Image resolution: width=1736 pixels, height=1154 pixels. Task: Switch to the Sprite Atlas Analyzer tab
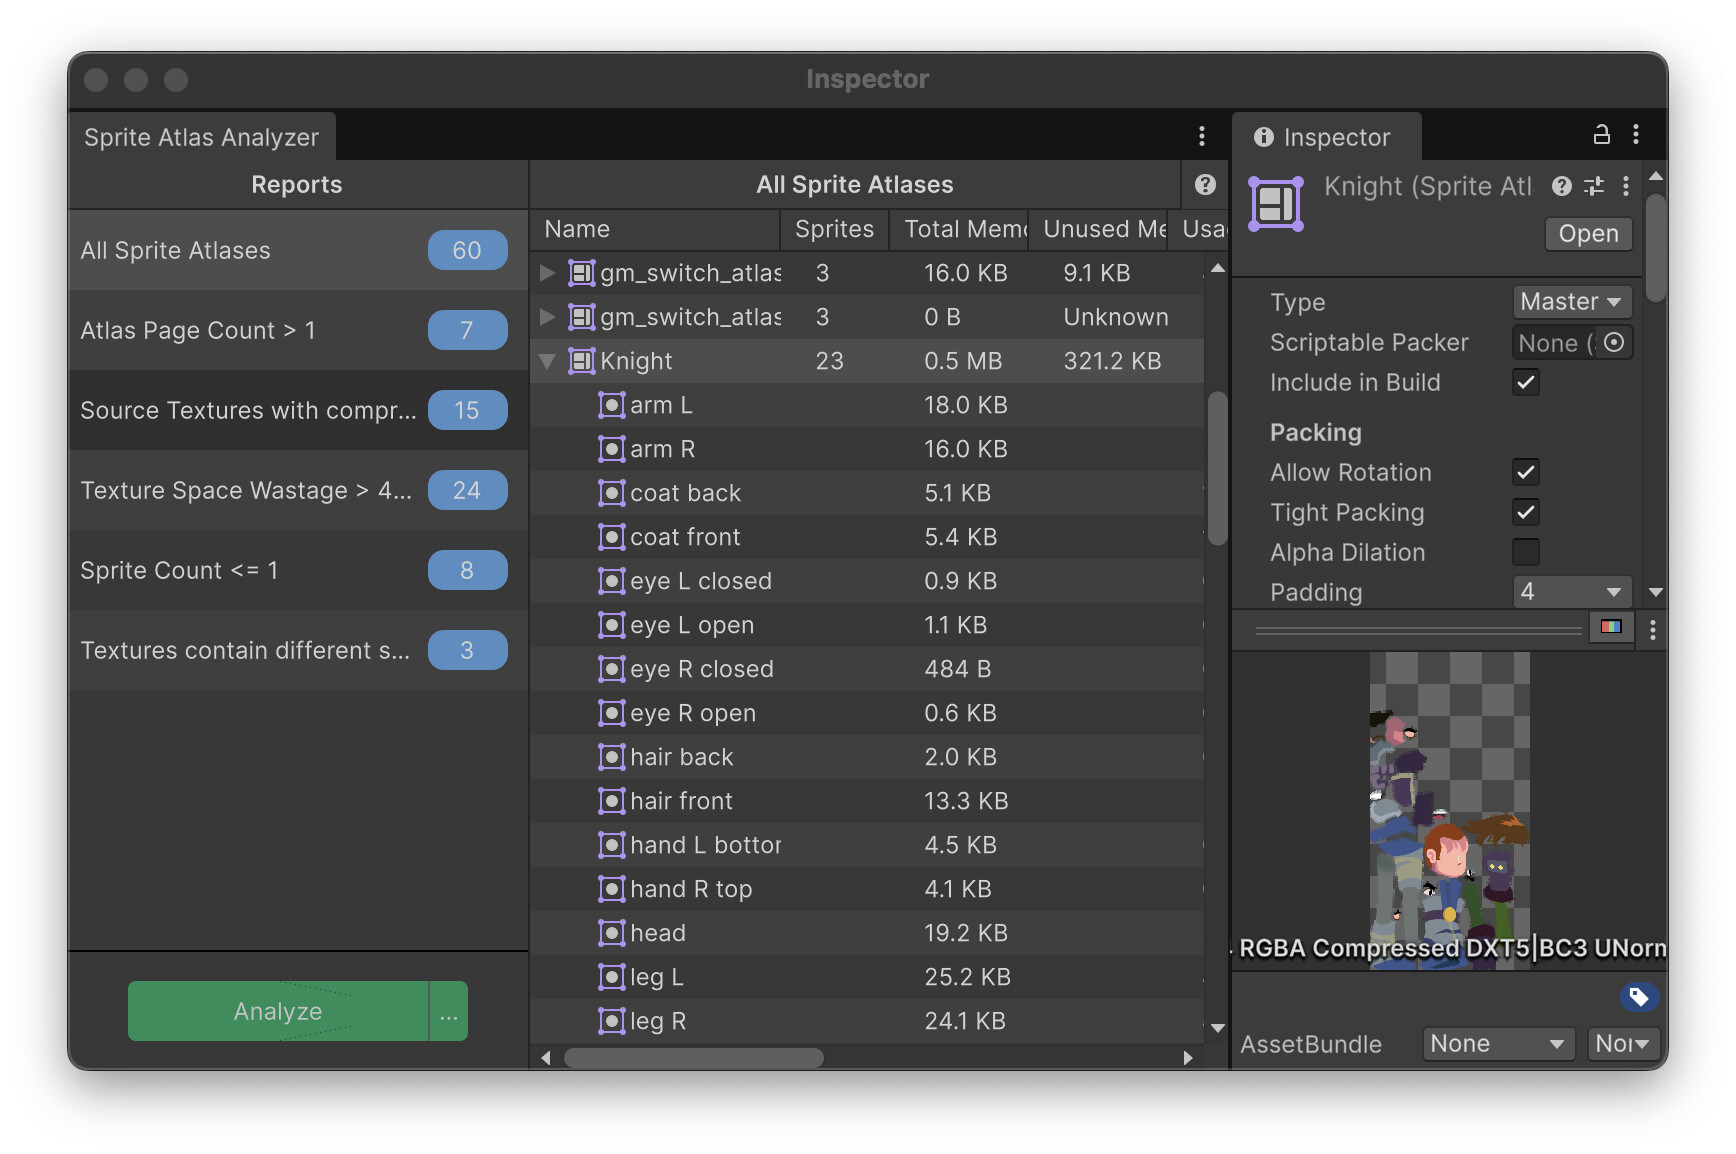click(x=201, y=136)
